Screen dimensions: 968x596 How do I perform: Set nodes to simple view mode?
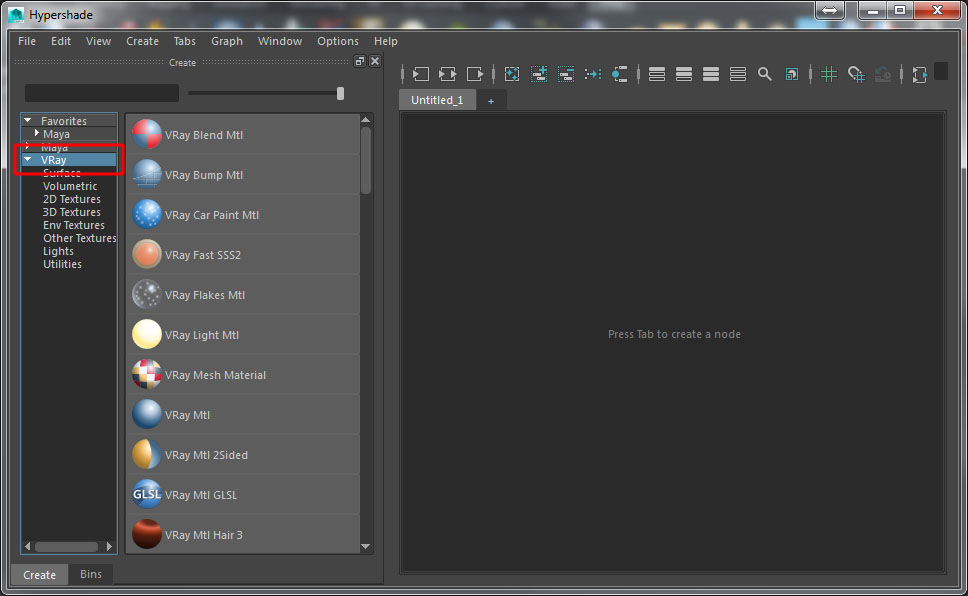(657, 74)
